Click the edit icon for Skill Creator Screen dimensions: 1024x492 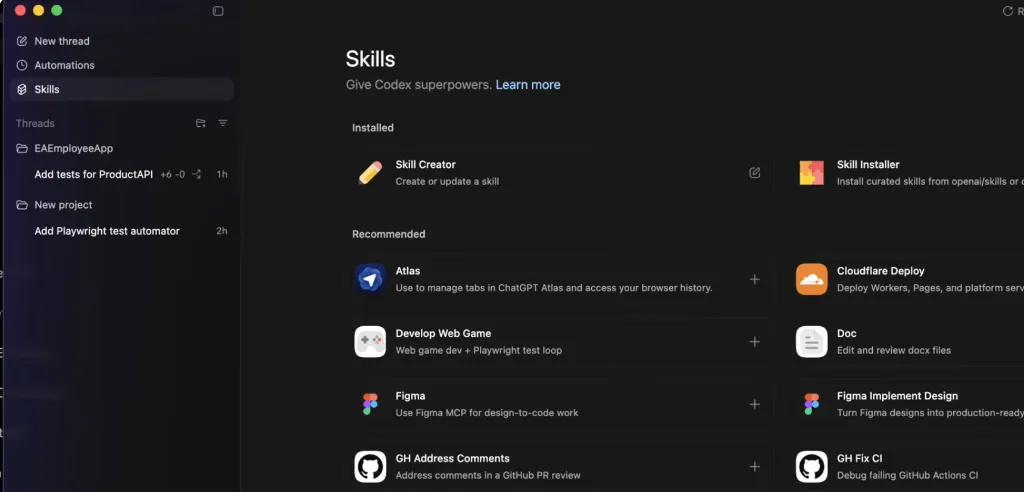(754, 172)
